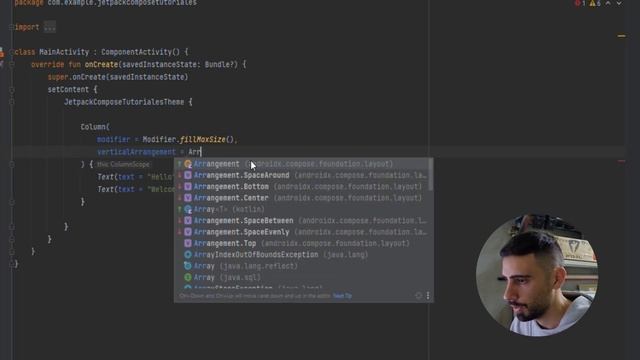Click the icon beside ArrayIndexOutOfBoundsException
Viewport: 640px width, 360px height.
188,255
